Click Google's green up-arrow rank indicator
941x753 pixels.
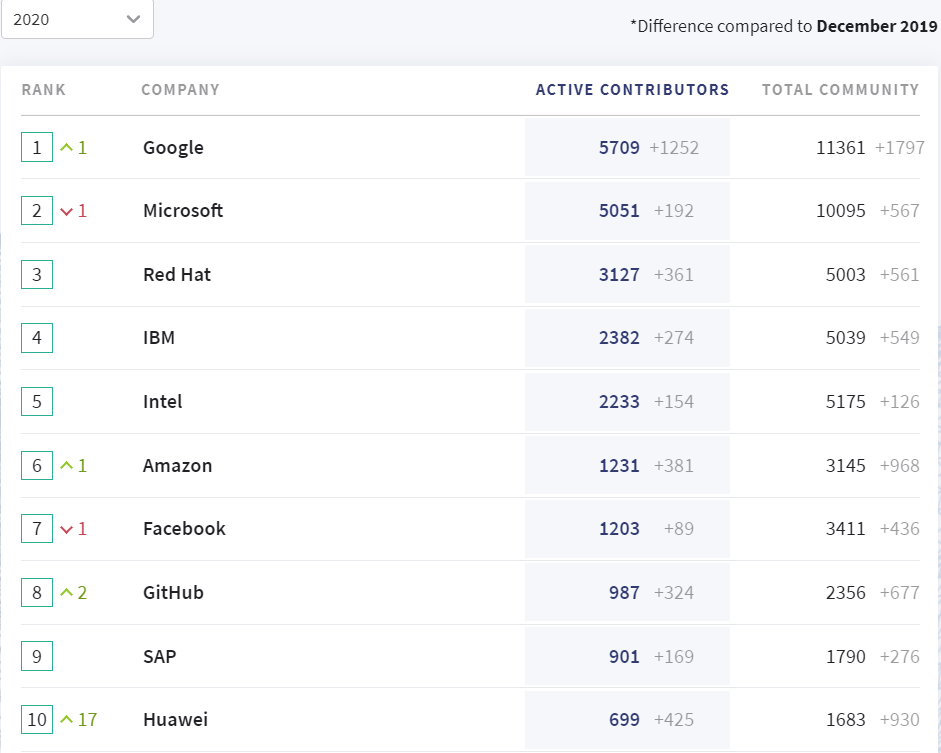pyautogui.click(x=67, y=148)
